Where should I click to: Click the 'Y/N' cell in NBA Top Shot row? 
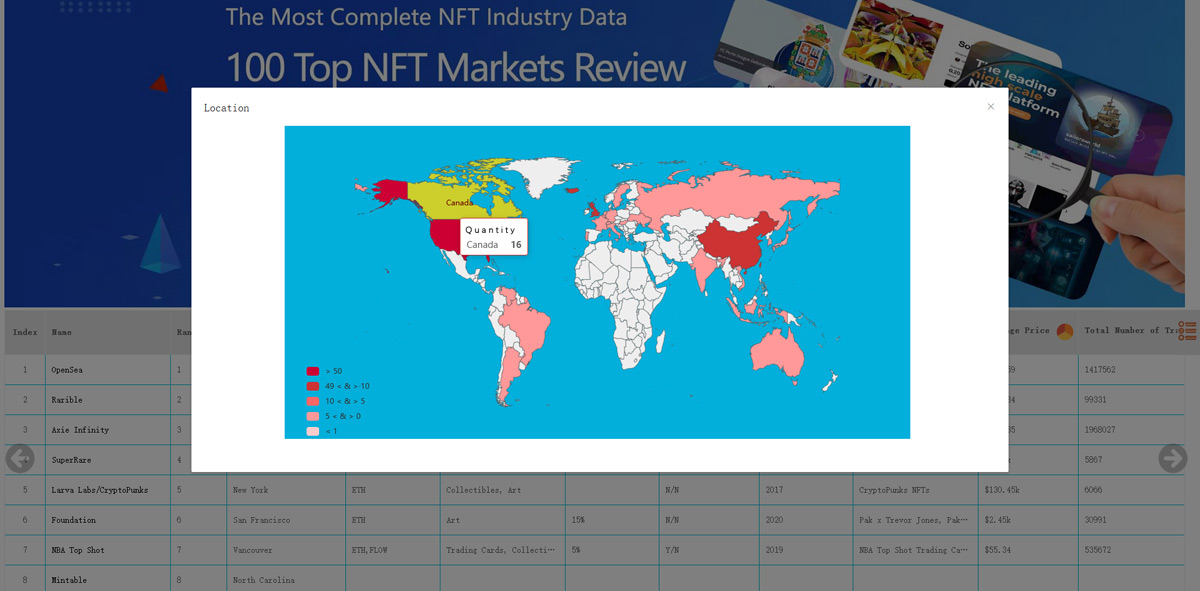click(x=709, y=550)
